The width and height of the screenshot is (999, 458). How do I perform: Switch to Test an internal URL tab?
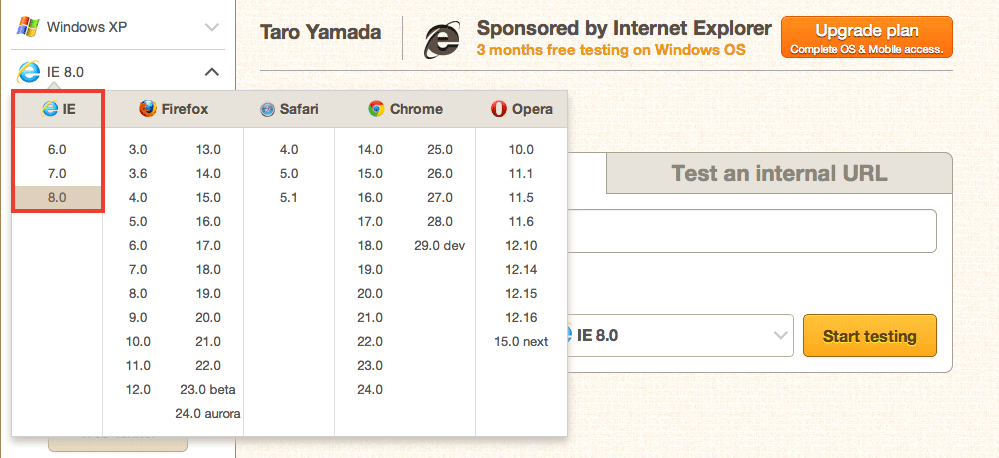[x=779, y=173]
